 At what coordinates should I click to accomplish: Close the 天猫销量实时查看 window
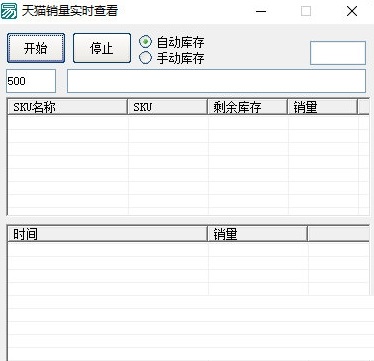[352, 12]
